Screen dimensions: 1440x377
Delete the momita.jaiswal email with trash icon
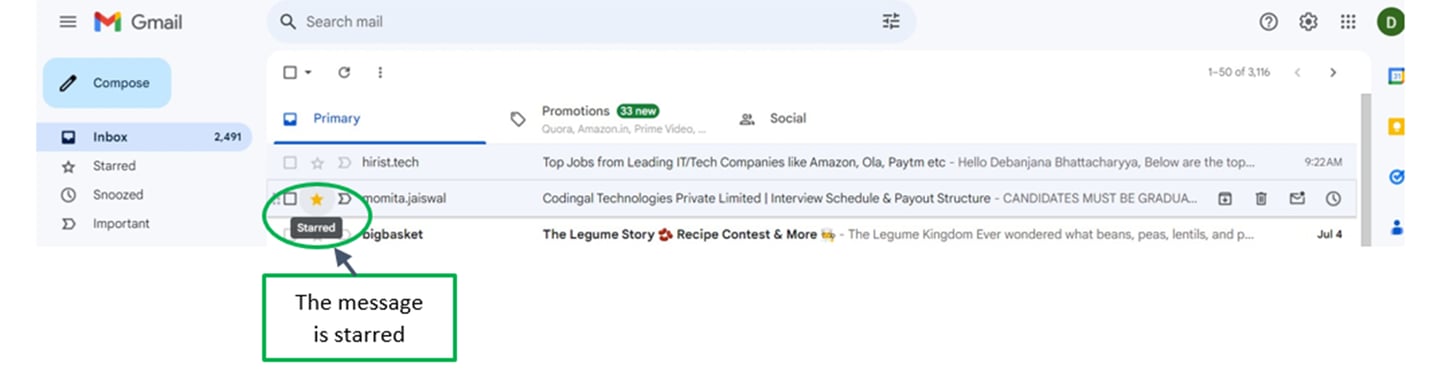coord(1261,199)
